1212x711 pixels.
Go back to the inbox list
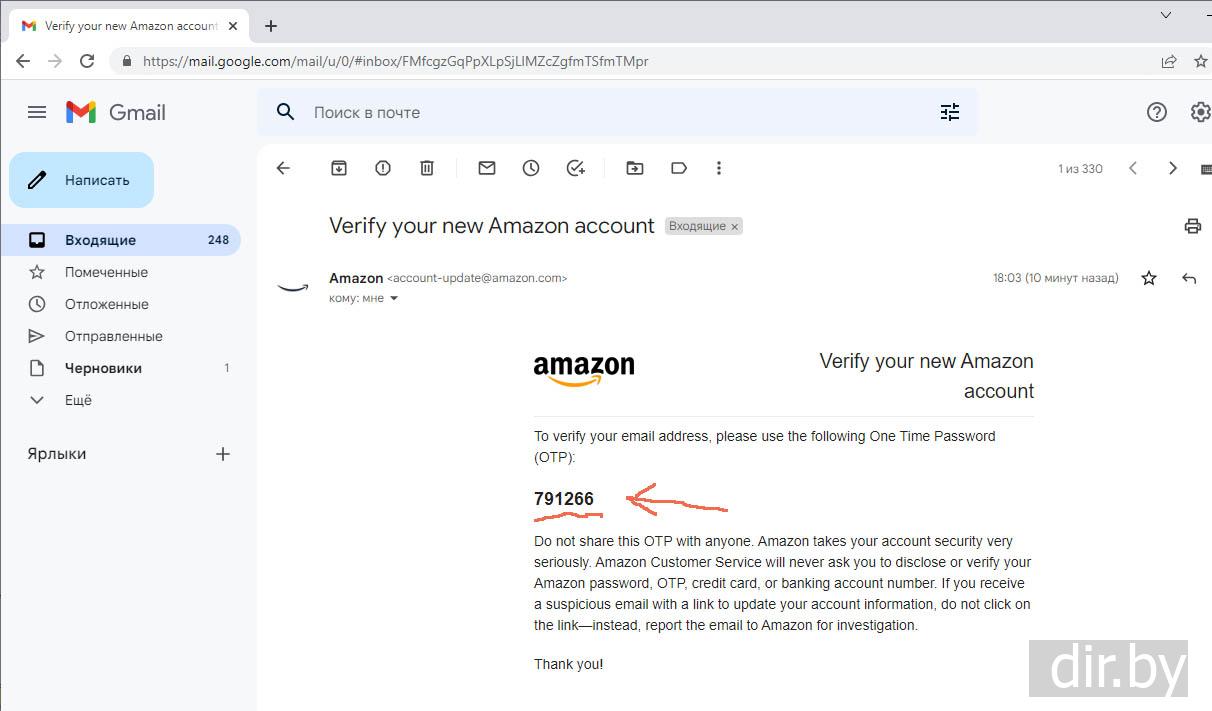pyautogui.click(x=283, y=168)
